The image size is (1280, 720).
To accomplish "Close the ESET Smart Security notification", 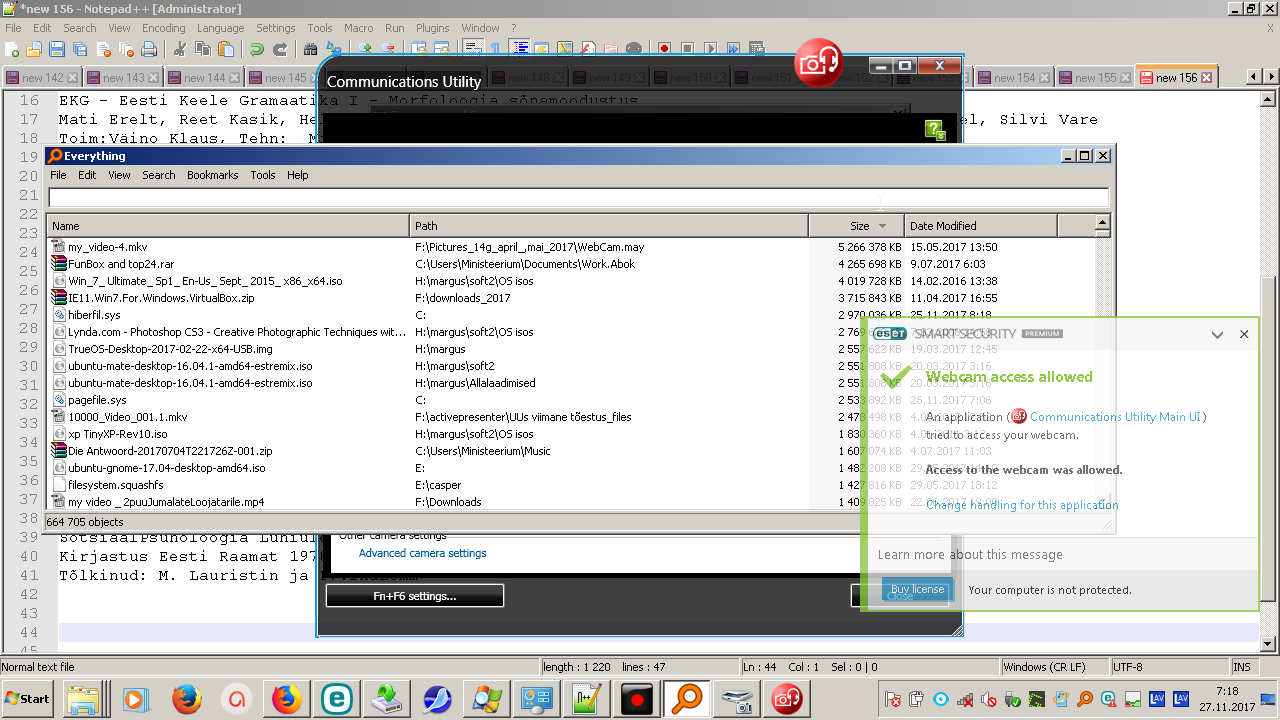I will pos(1244,335).
